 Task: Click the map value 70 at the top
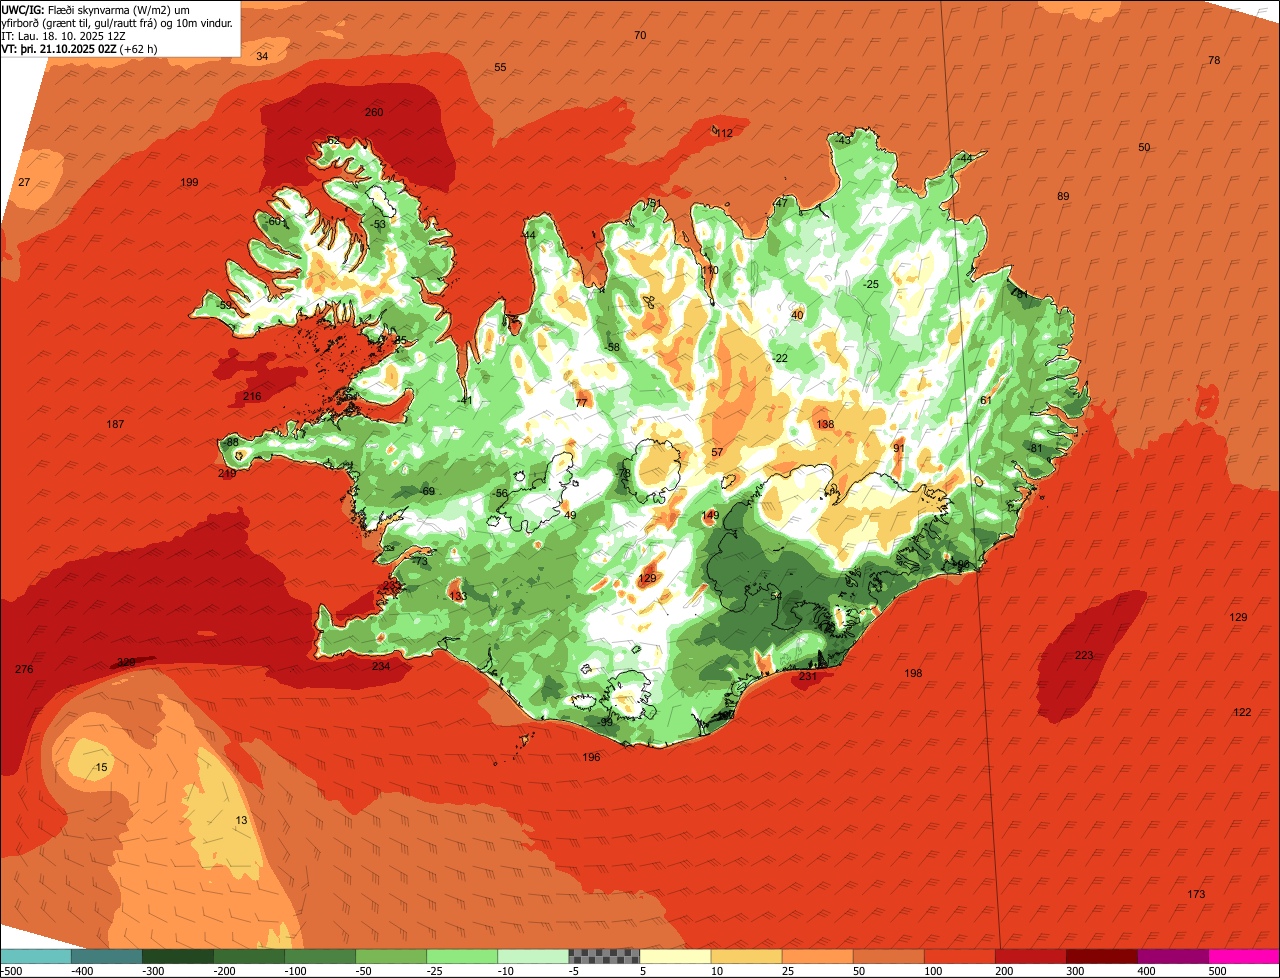[640, 35]
